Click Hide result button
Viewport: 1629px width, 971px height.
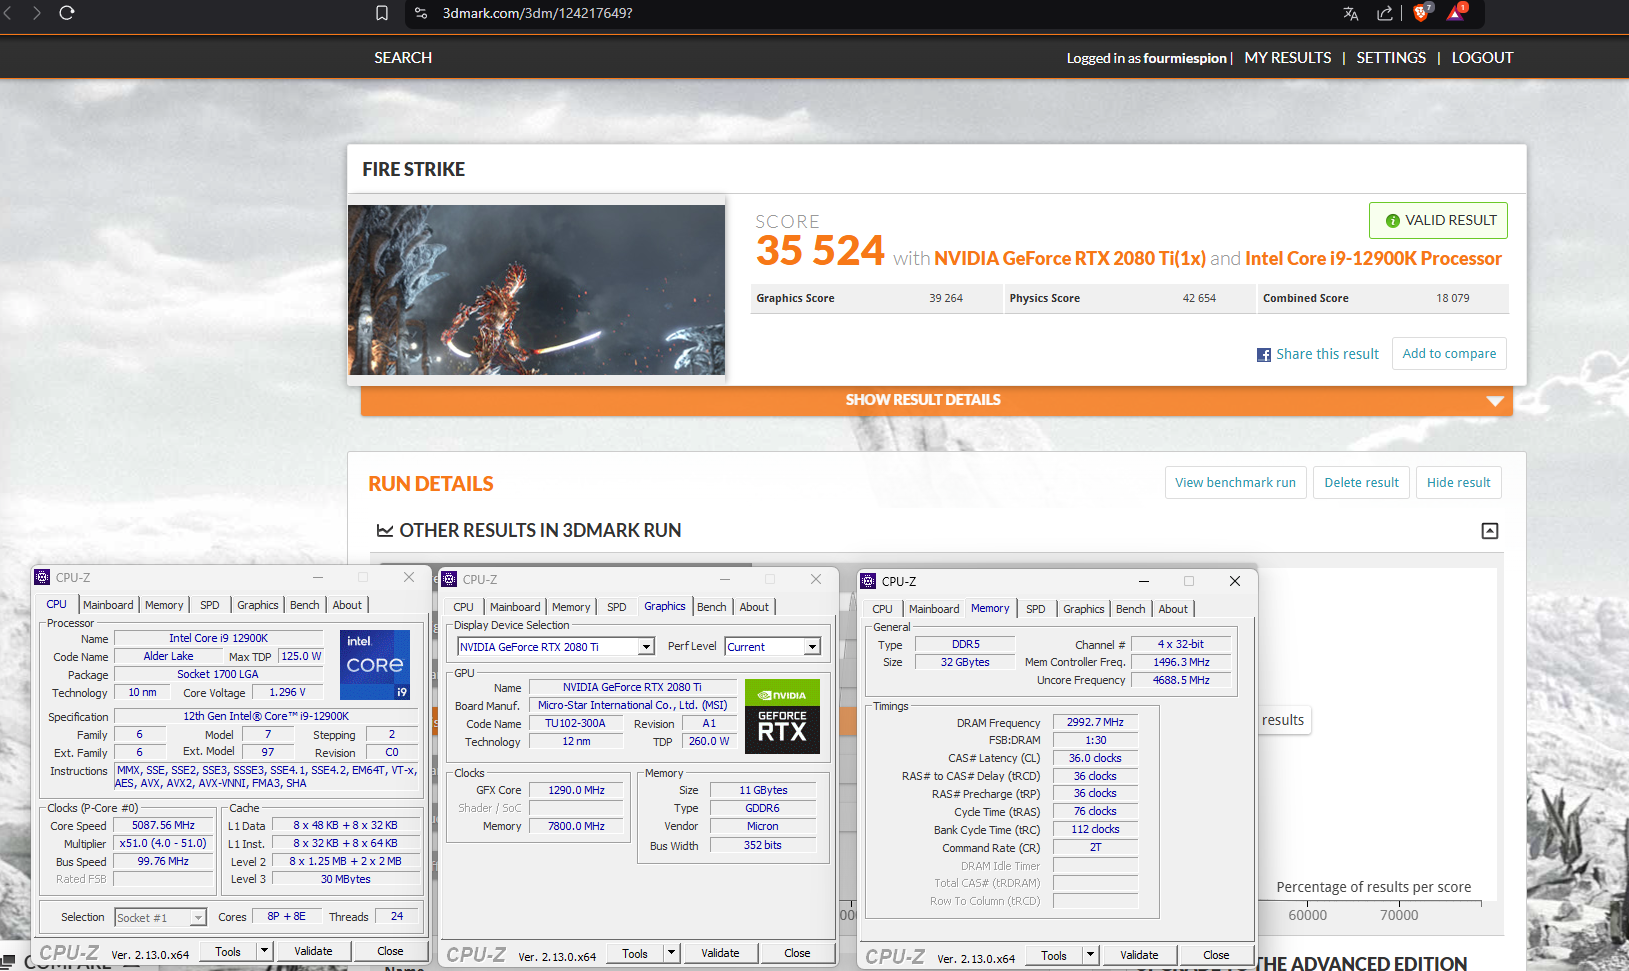pos(1458,483)
